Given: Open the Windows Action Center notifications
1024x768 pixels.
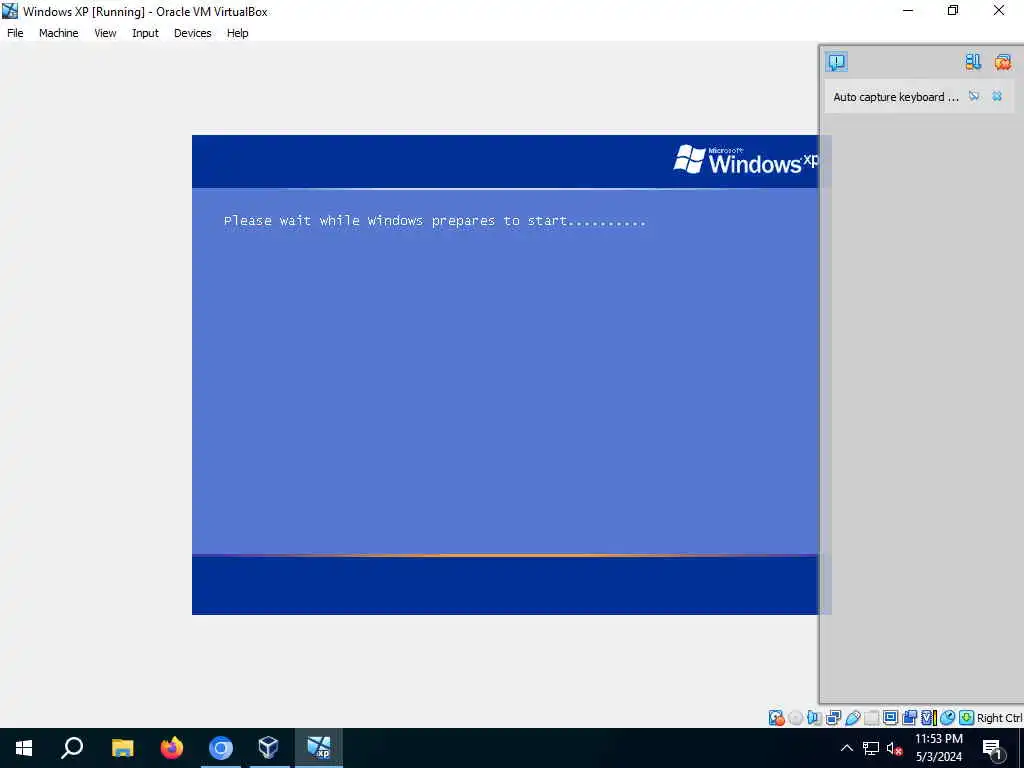Looking at the screenshot, I should [993, 748].
